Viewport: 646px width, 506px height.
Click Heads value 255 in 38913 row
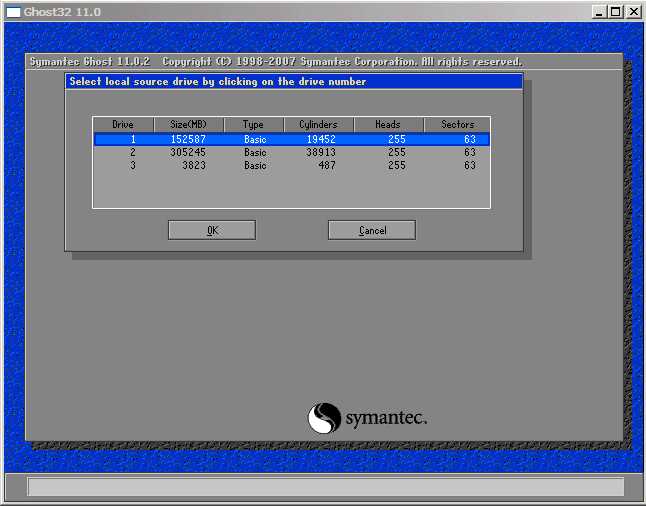(x=397, y=152)
